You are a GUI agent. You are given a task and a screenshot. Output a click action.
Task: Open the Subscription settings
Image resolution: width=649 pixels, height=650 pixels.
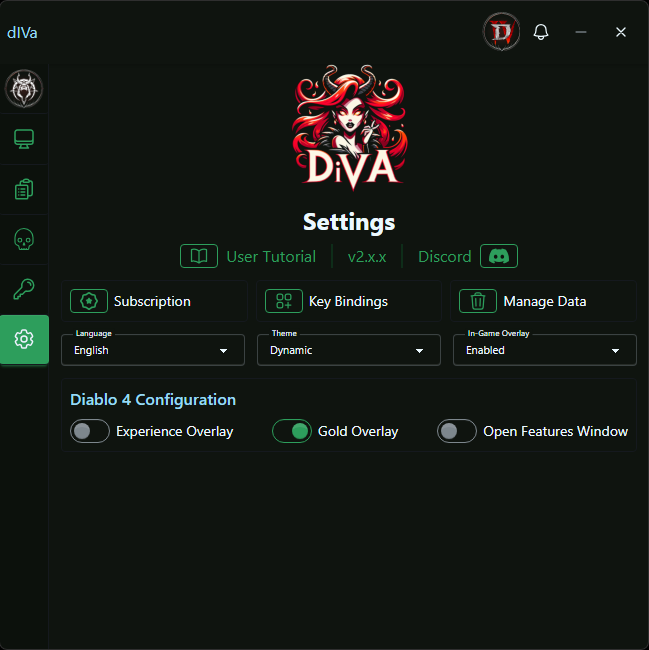tap(154, 301)
